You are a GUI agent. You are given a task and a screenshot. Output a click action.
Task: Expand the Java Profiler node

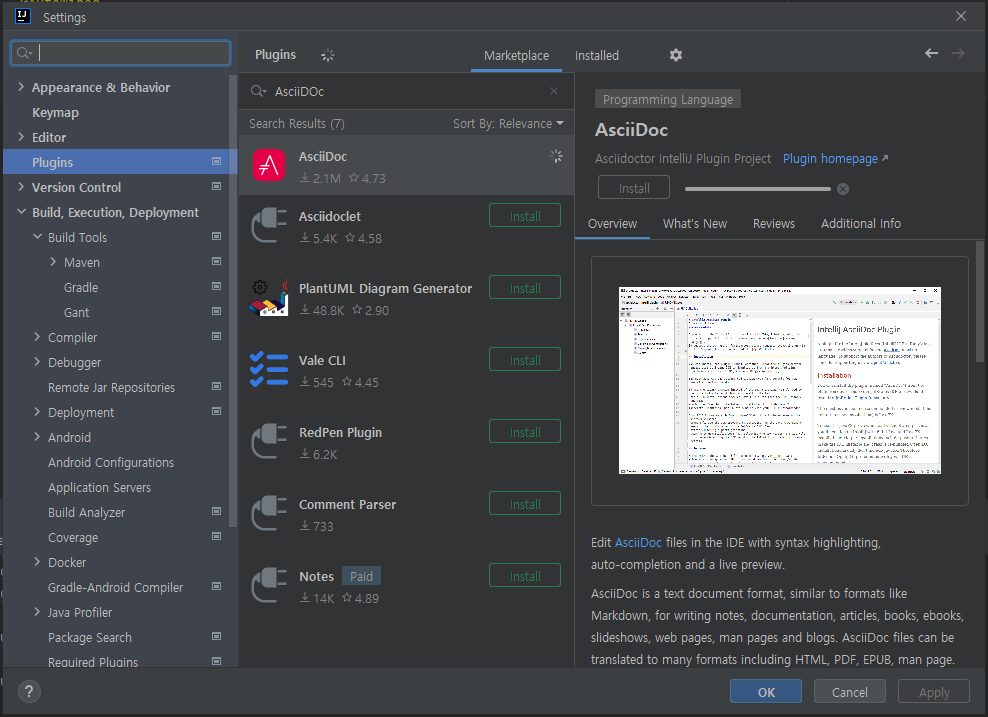click(37, 611)
